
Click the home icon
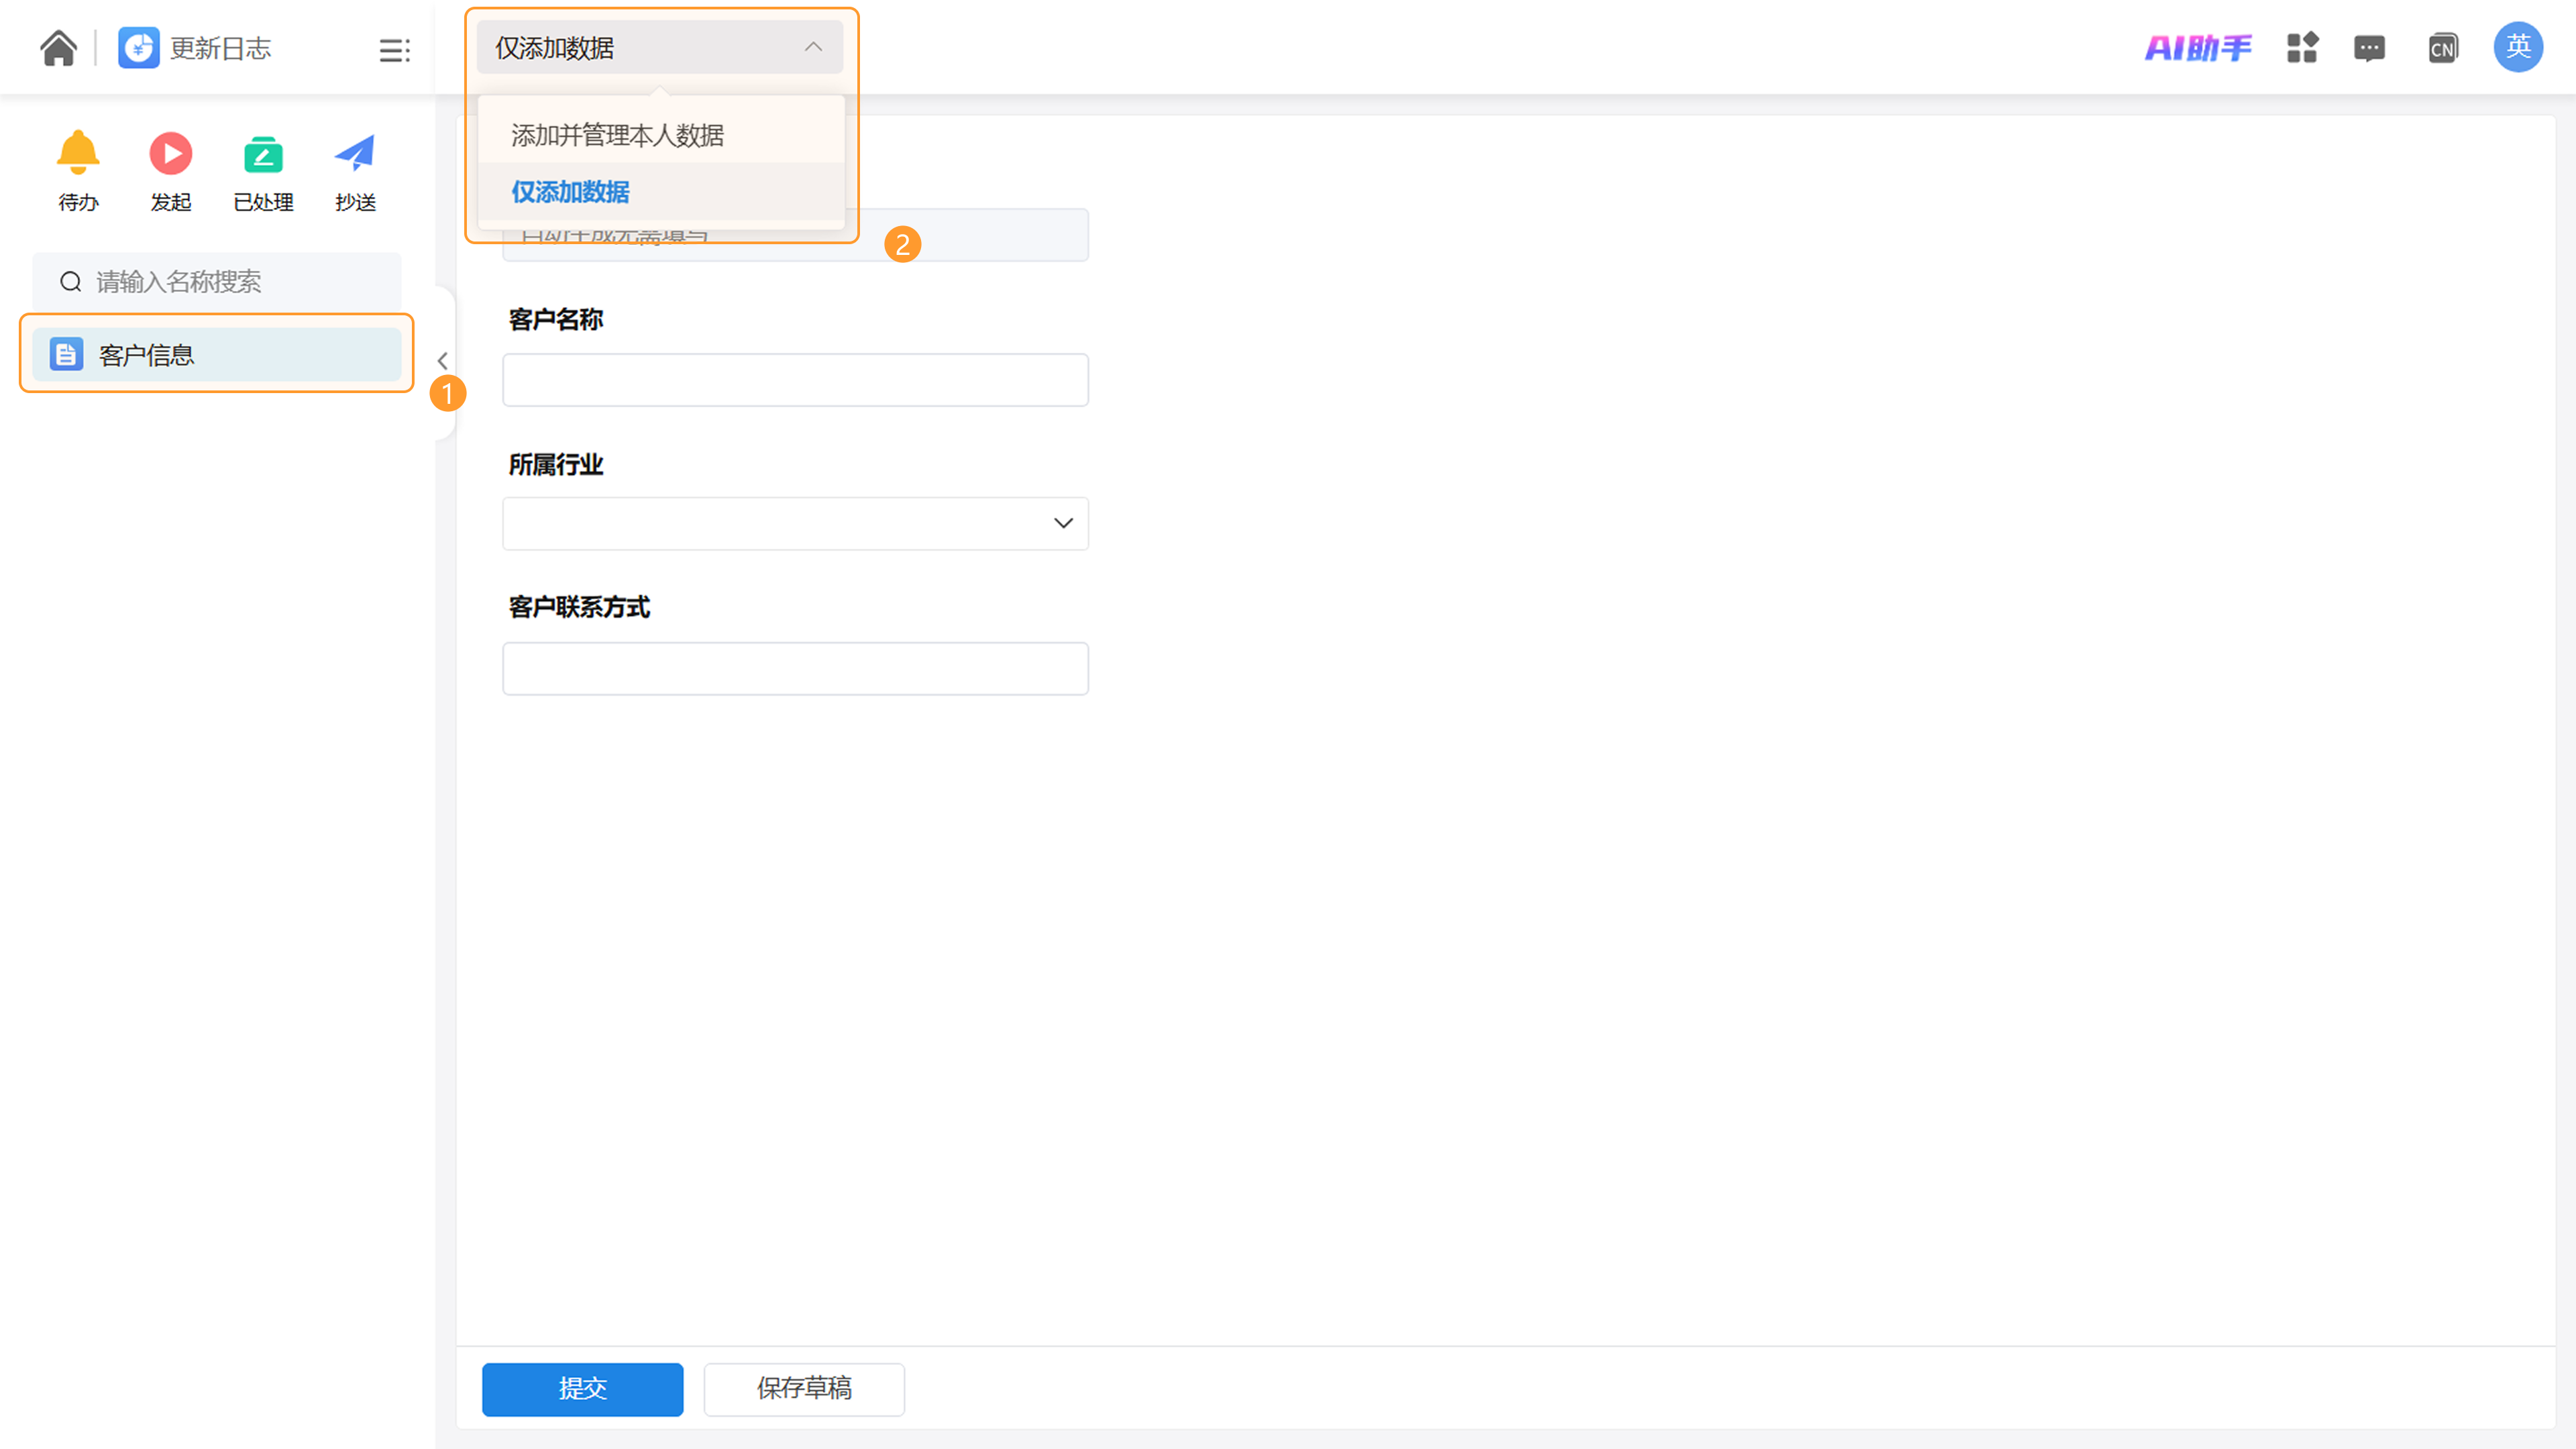pyautogui.click(x=58, y=48)
